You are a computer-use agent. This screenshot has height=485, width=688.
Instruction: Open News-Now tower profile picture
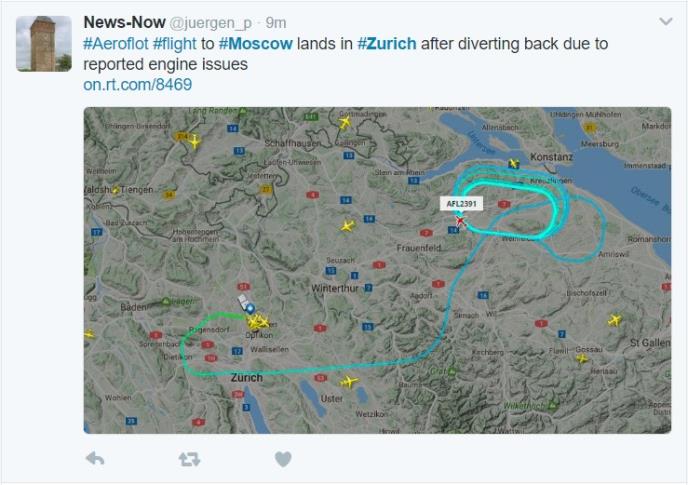[x=44, y=43]
